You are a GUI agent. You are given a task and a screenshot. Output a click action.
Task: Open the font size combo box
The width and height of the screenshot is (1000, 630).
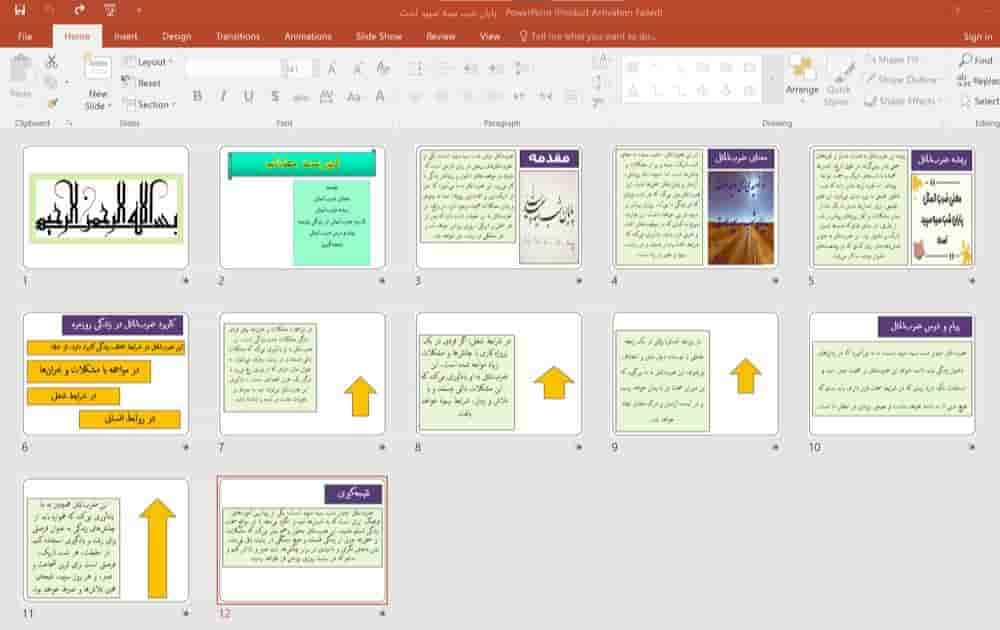point(298,68)
